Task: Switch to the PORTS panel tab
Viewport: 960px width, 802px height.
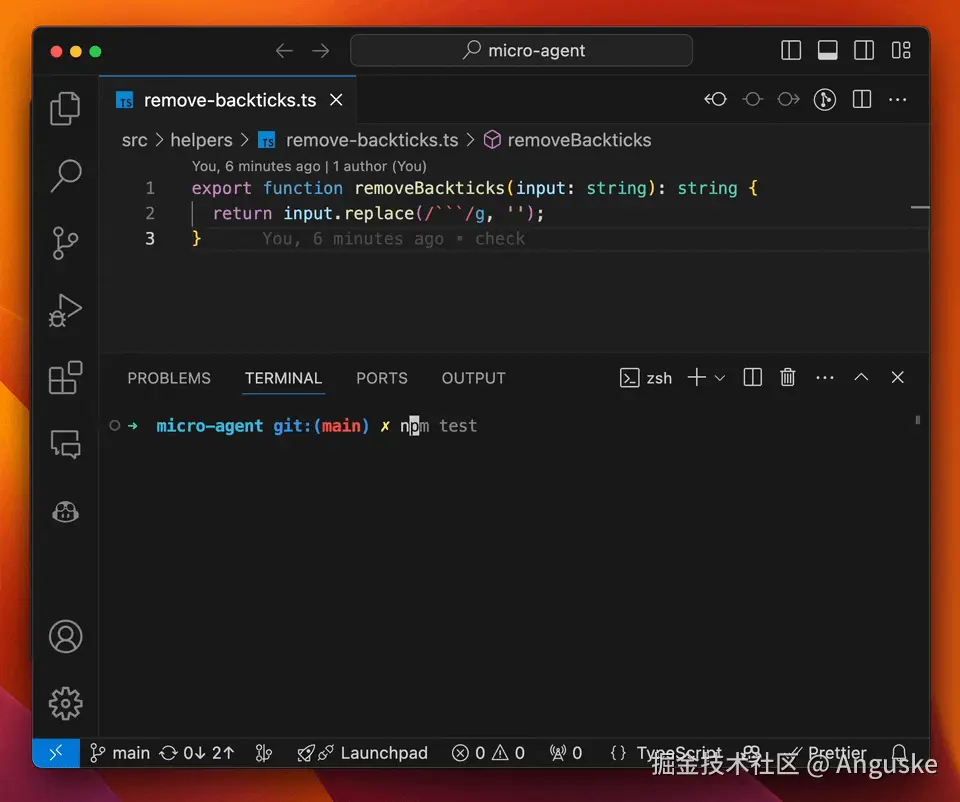Action: (382, 378)
